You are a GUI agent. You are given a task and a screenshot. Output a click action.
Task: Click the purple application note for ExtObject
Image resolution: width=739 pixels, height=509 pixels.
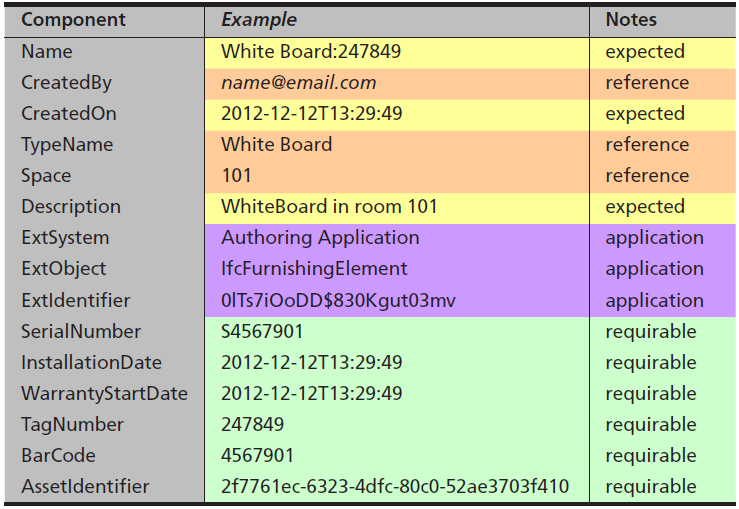655,269
